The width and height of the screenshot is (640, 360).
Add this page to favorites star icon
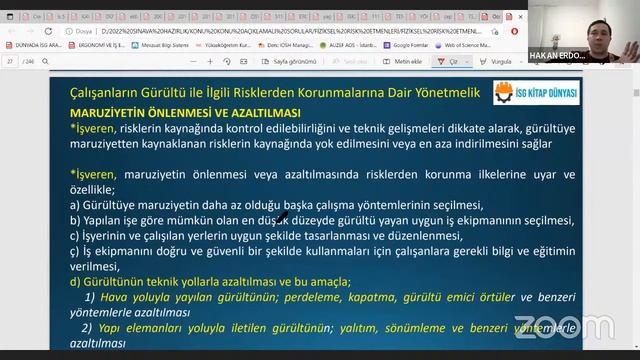click(495, 31)
